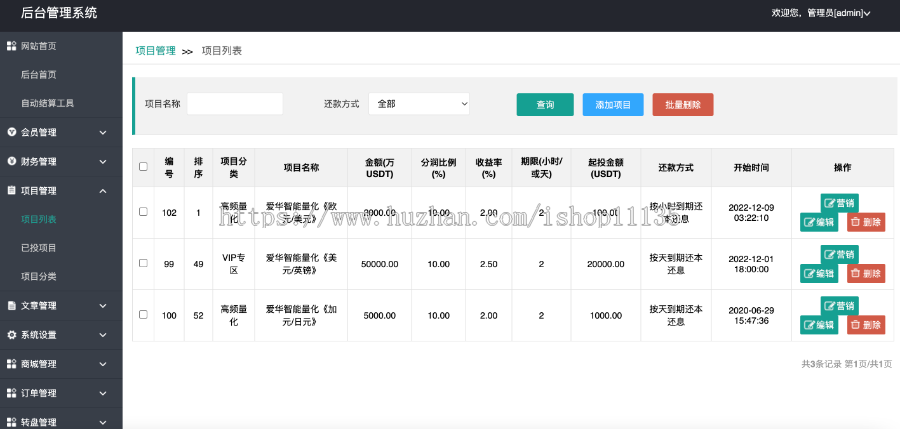This screenshot has height=429, width=900.
Task: Click the 网站首页 grid icon in sidebar
Action: [11, 46]
